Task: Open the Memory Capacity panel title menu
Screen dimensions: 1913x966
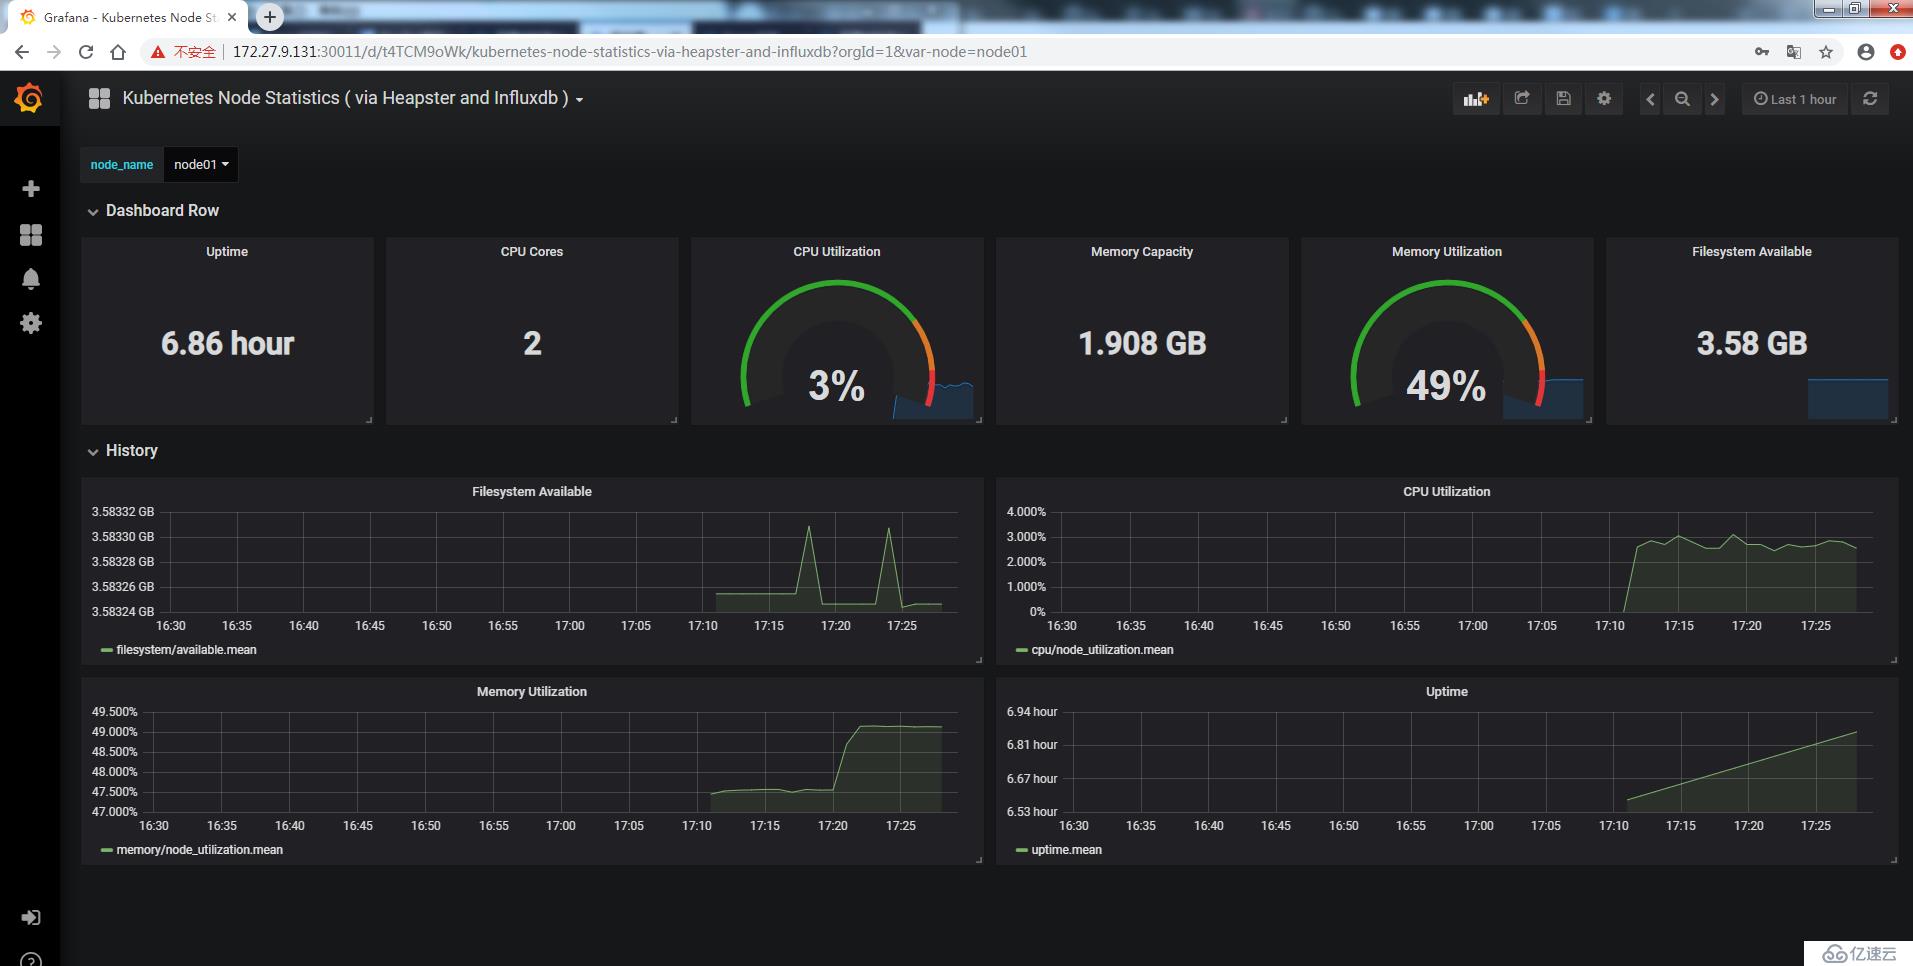Action: pos(1142,252)
